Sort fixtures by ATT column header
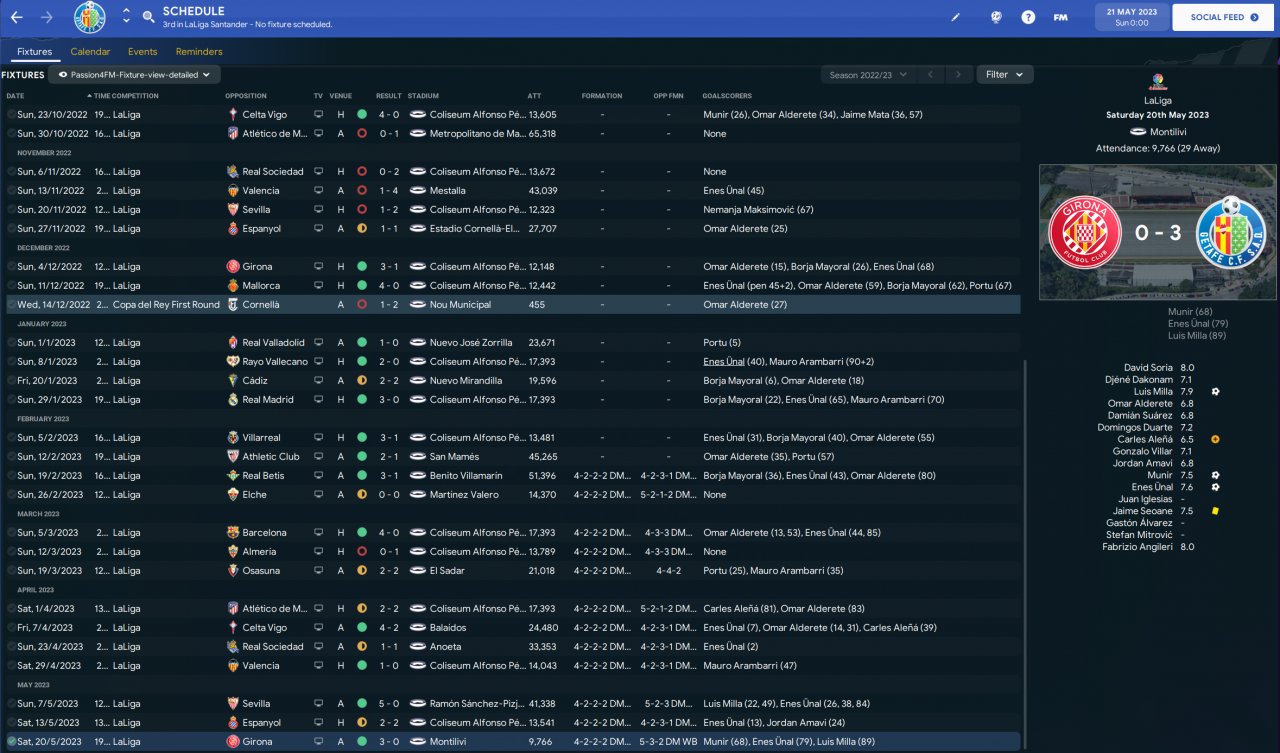This screenshot has height=753, width=1280. point(536,96)
